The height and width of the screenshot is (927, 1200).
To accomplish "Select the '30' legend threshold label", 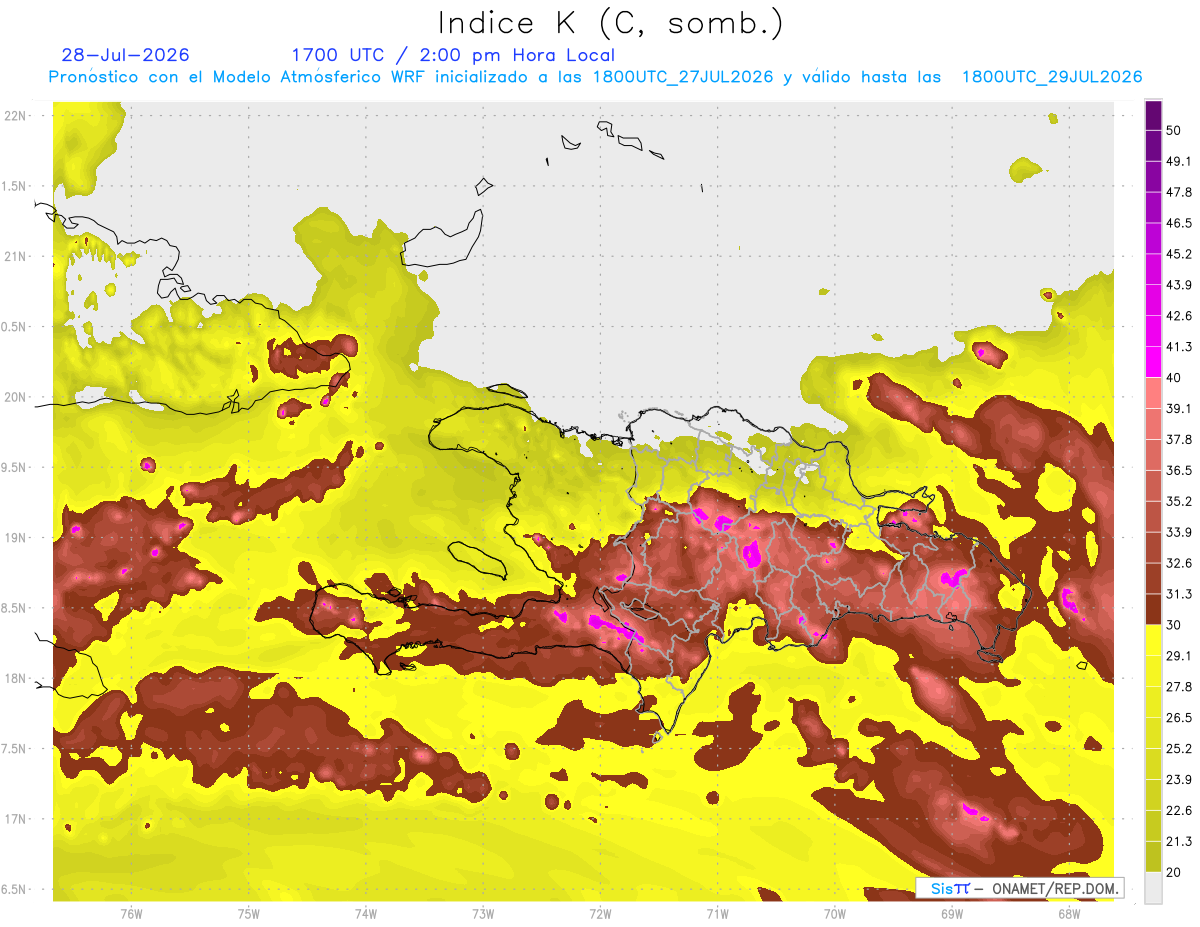I will [1174, 625].
